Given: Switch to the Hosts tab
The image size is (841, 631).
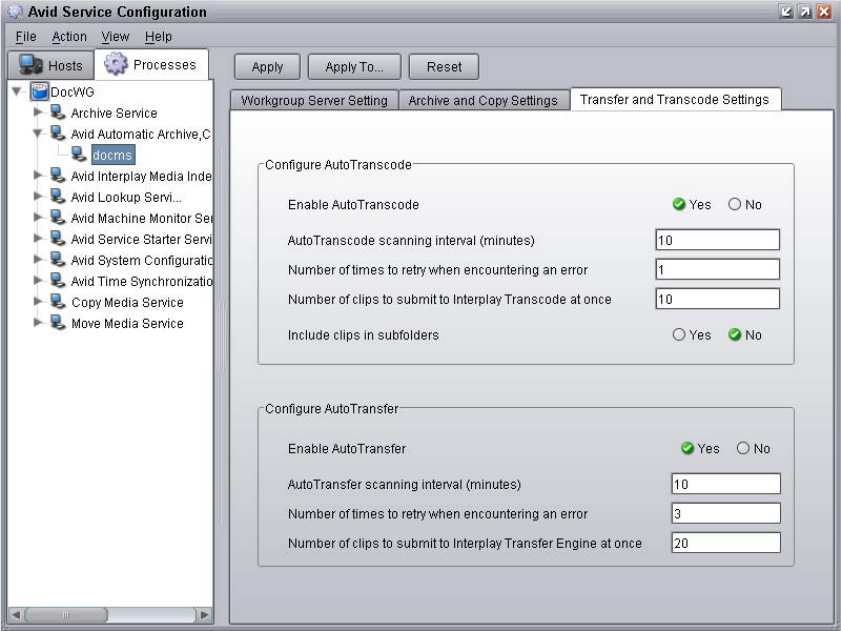Looking at the screenshot, I should (51, 65).
